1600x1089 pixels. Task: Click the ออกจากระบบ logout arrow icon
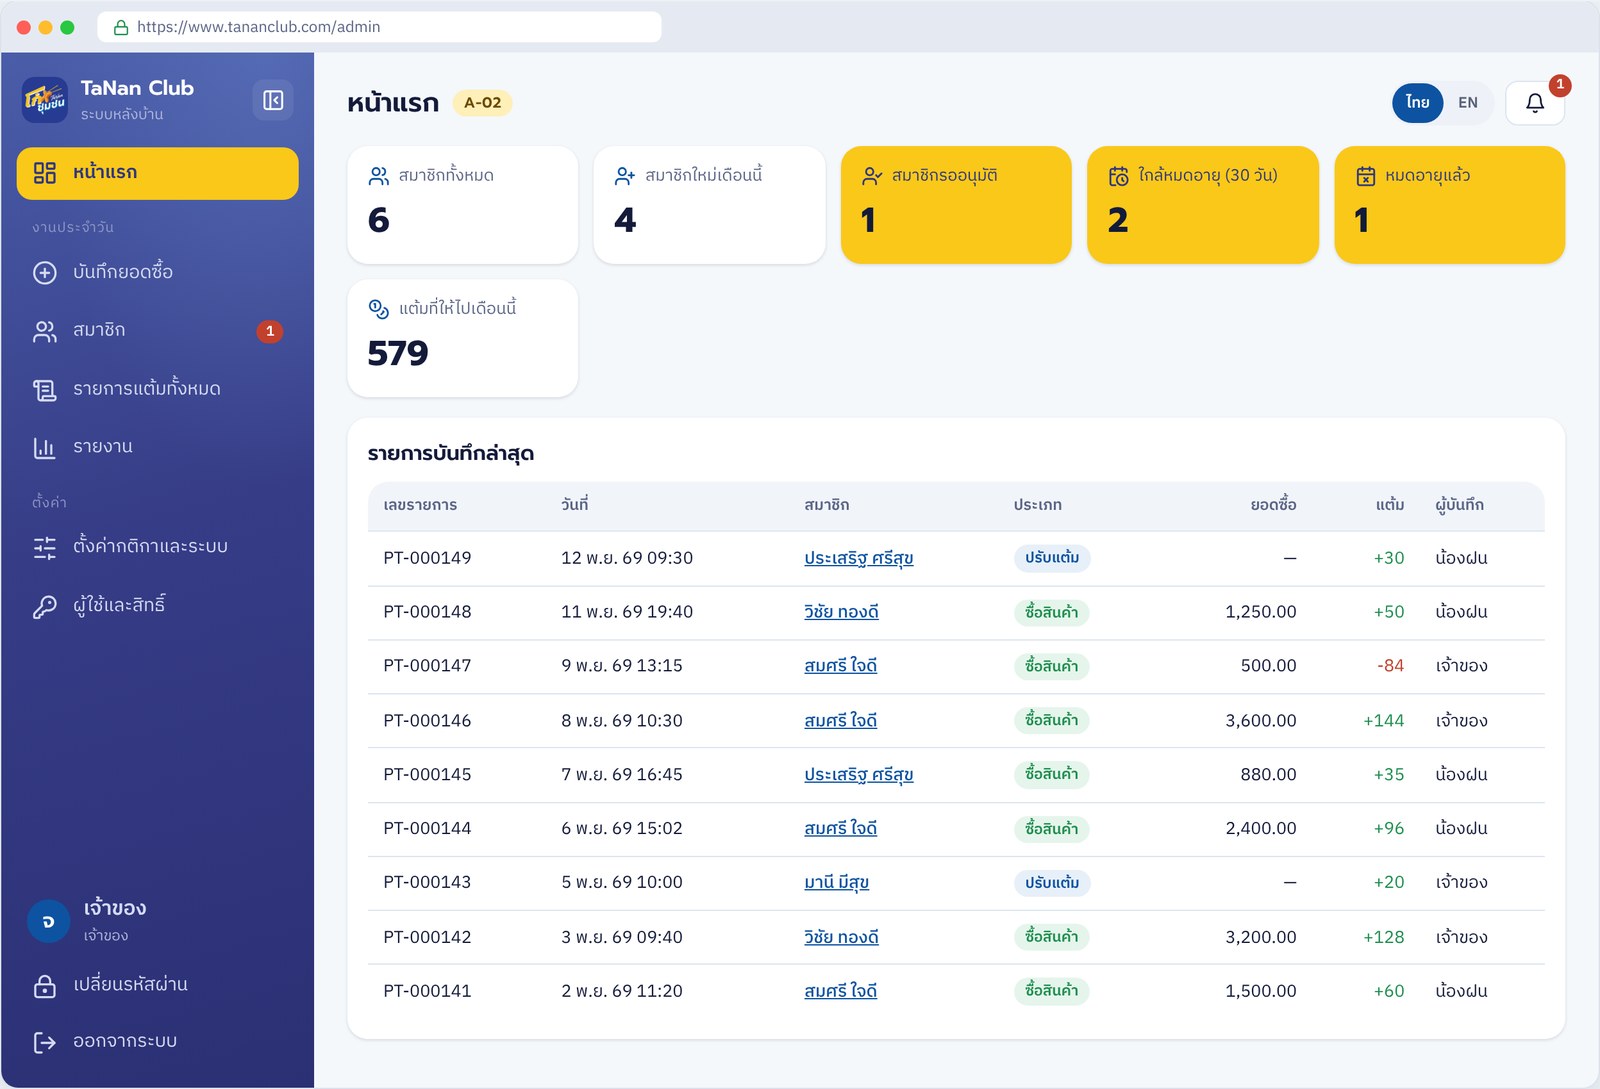point(45,1043)
